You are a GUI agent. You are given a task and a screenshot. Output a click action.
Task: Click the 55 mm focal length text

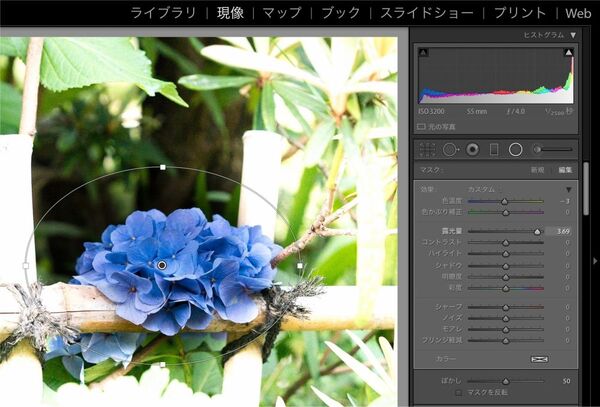tap(477, 112)
